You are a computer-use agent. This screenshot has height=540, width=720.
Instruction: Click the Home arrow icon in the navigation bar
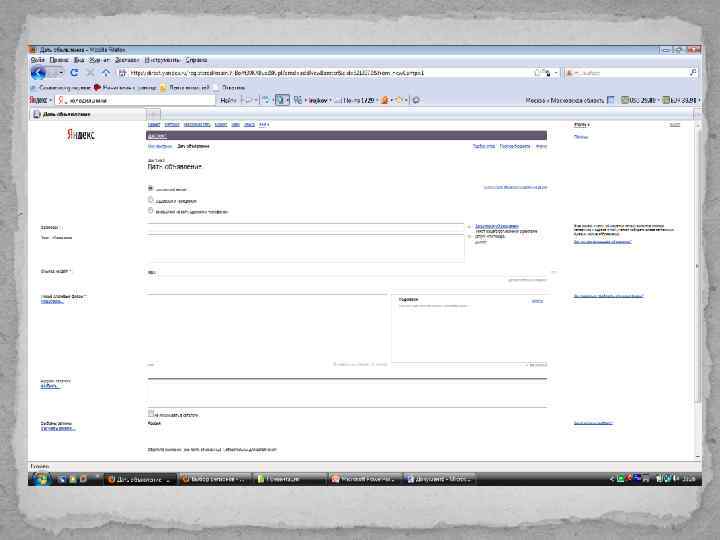106,73
